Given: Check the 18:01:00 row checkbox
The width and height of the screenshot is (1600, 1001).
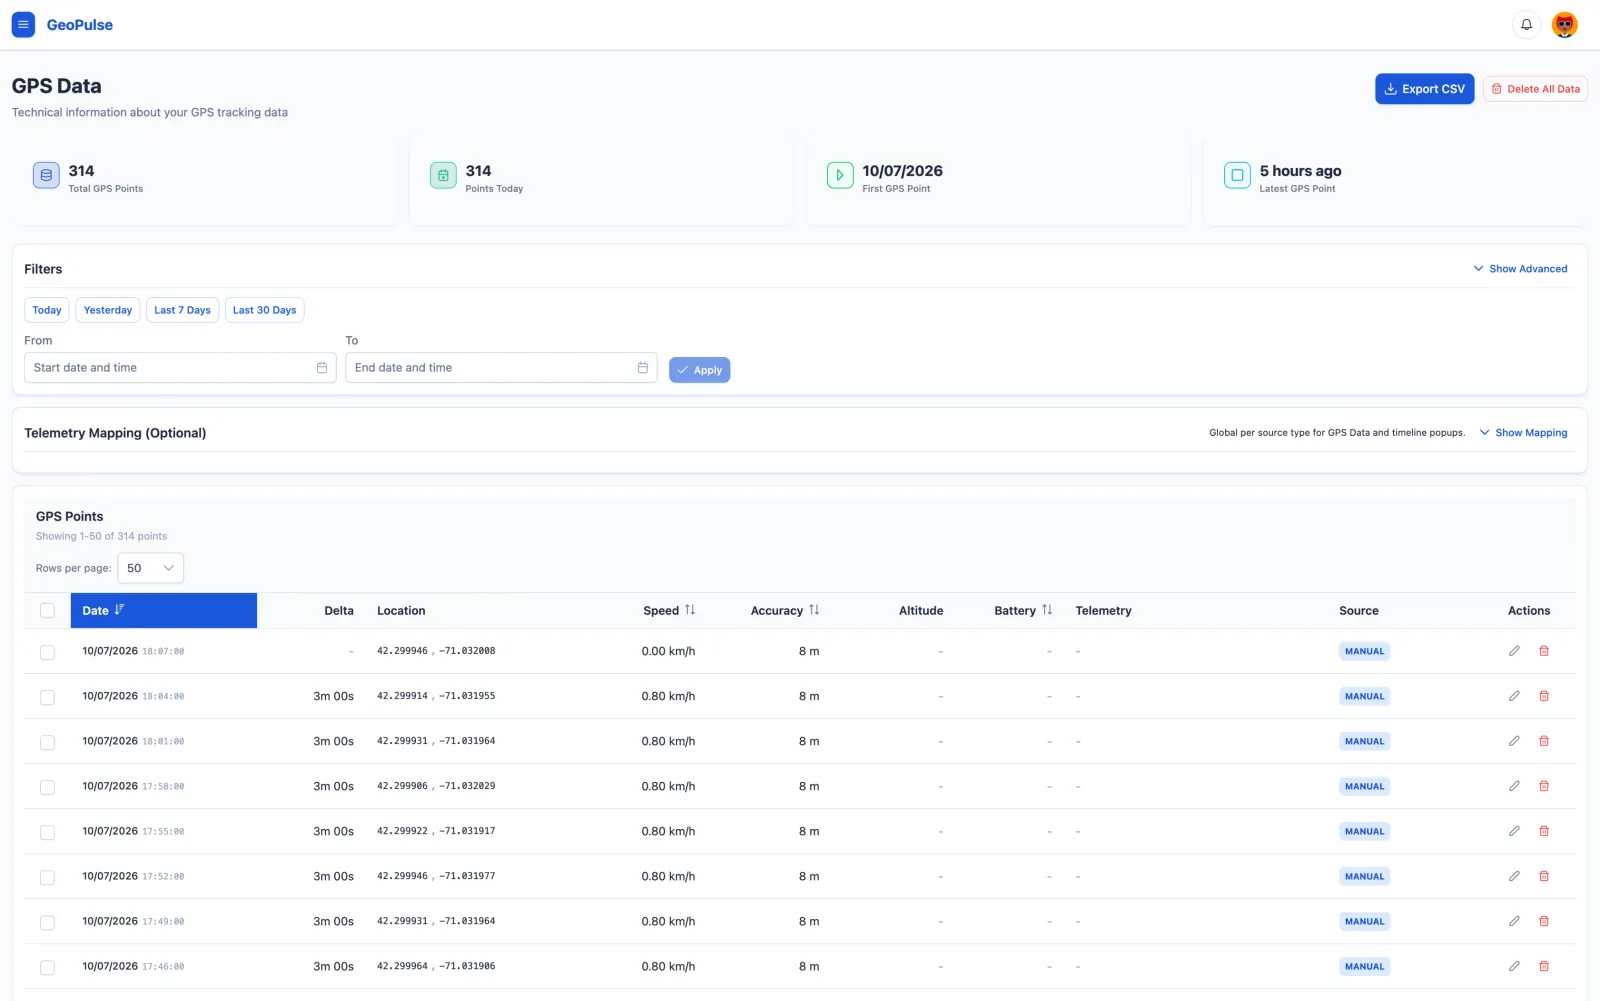Looking at the screenshot, I should 47,742.
